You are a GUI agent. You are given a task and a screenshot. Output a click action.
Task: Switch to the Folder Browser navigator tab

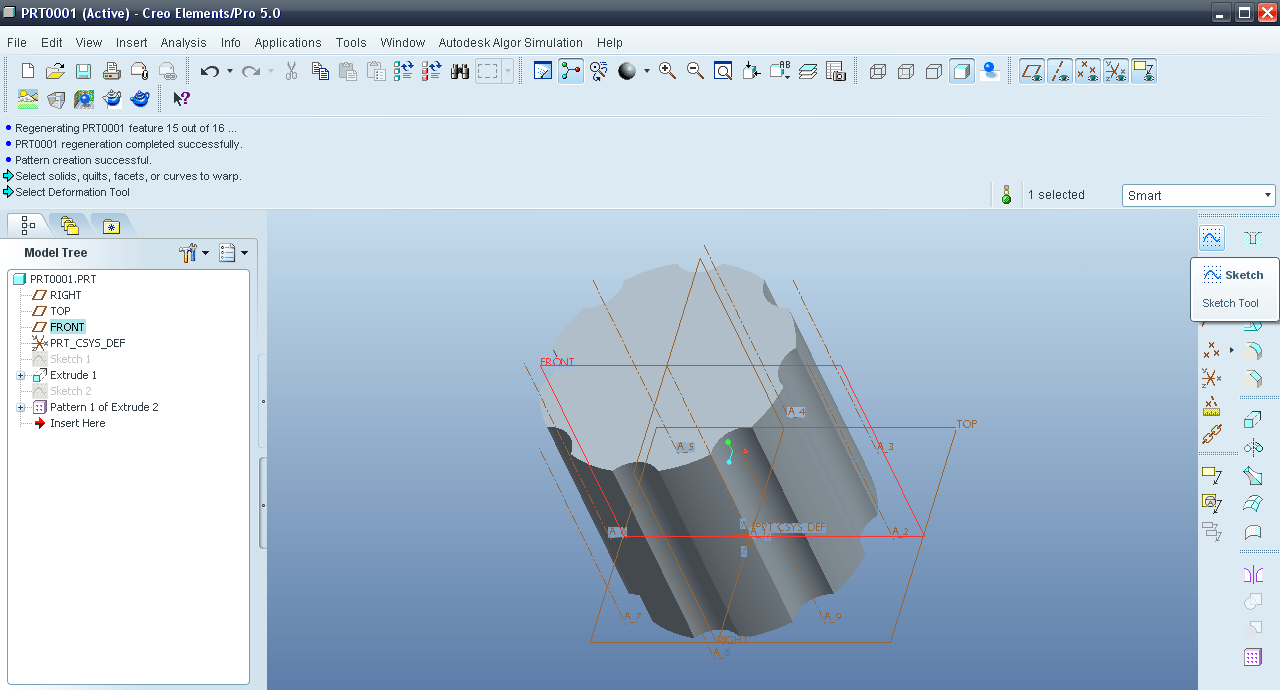point(69,226)
